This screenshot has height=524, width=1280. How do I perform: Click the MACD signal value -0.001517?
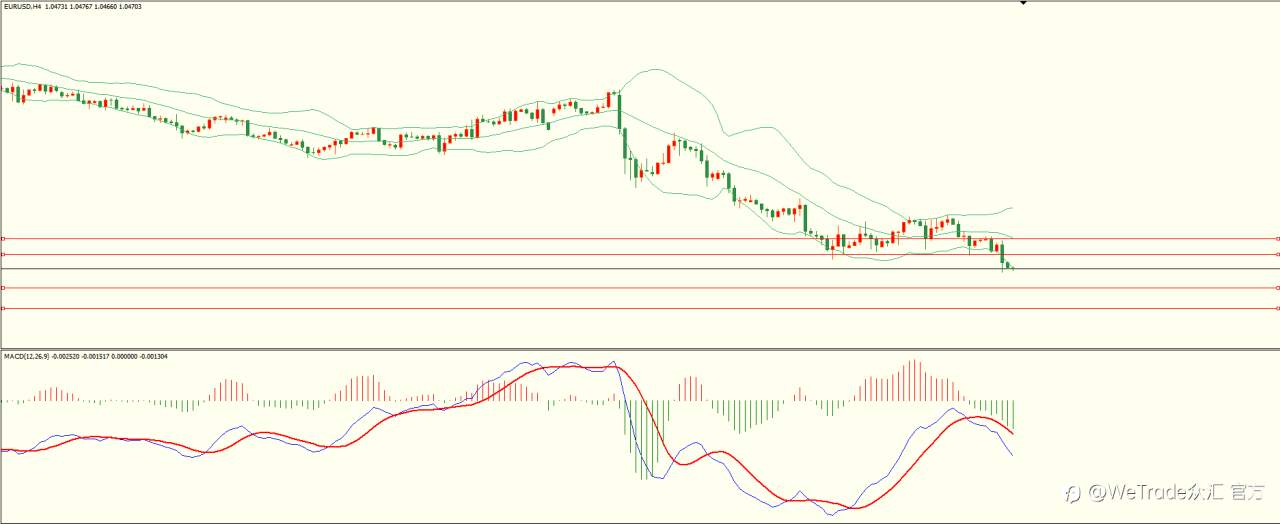[x=94, y=356]
